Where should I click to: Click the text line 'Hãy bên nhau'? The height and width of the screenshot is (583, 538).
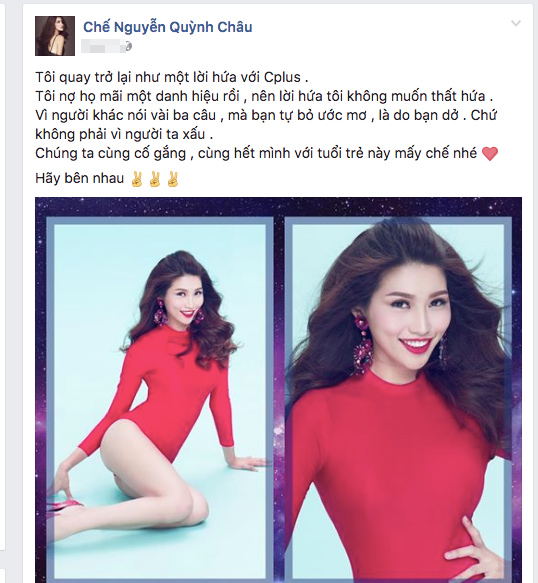point(79,178)
